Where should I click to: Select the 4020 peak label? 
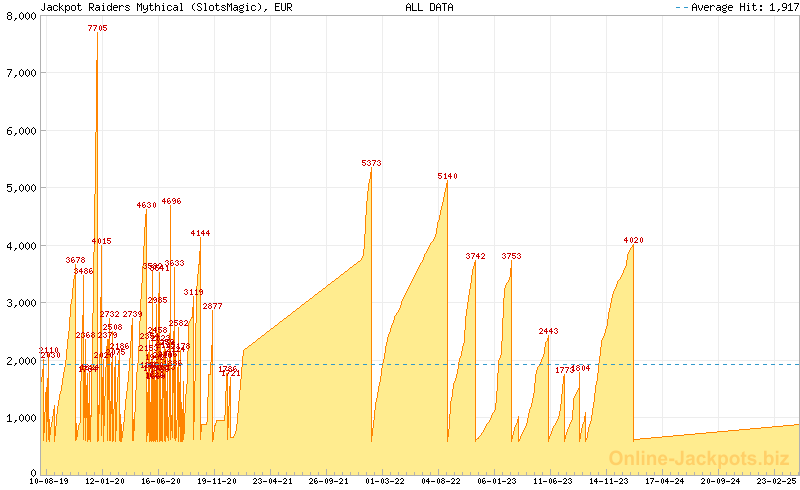[633, 240]
